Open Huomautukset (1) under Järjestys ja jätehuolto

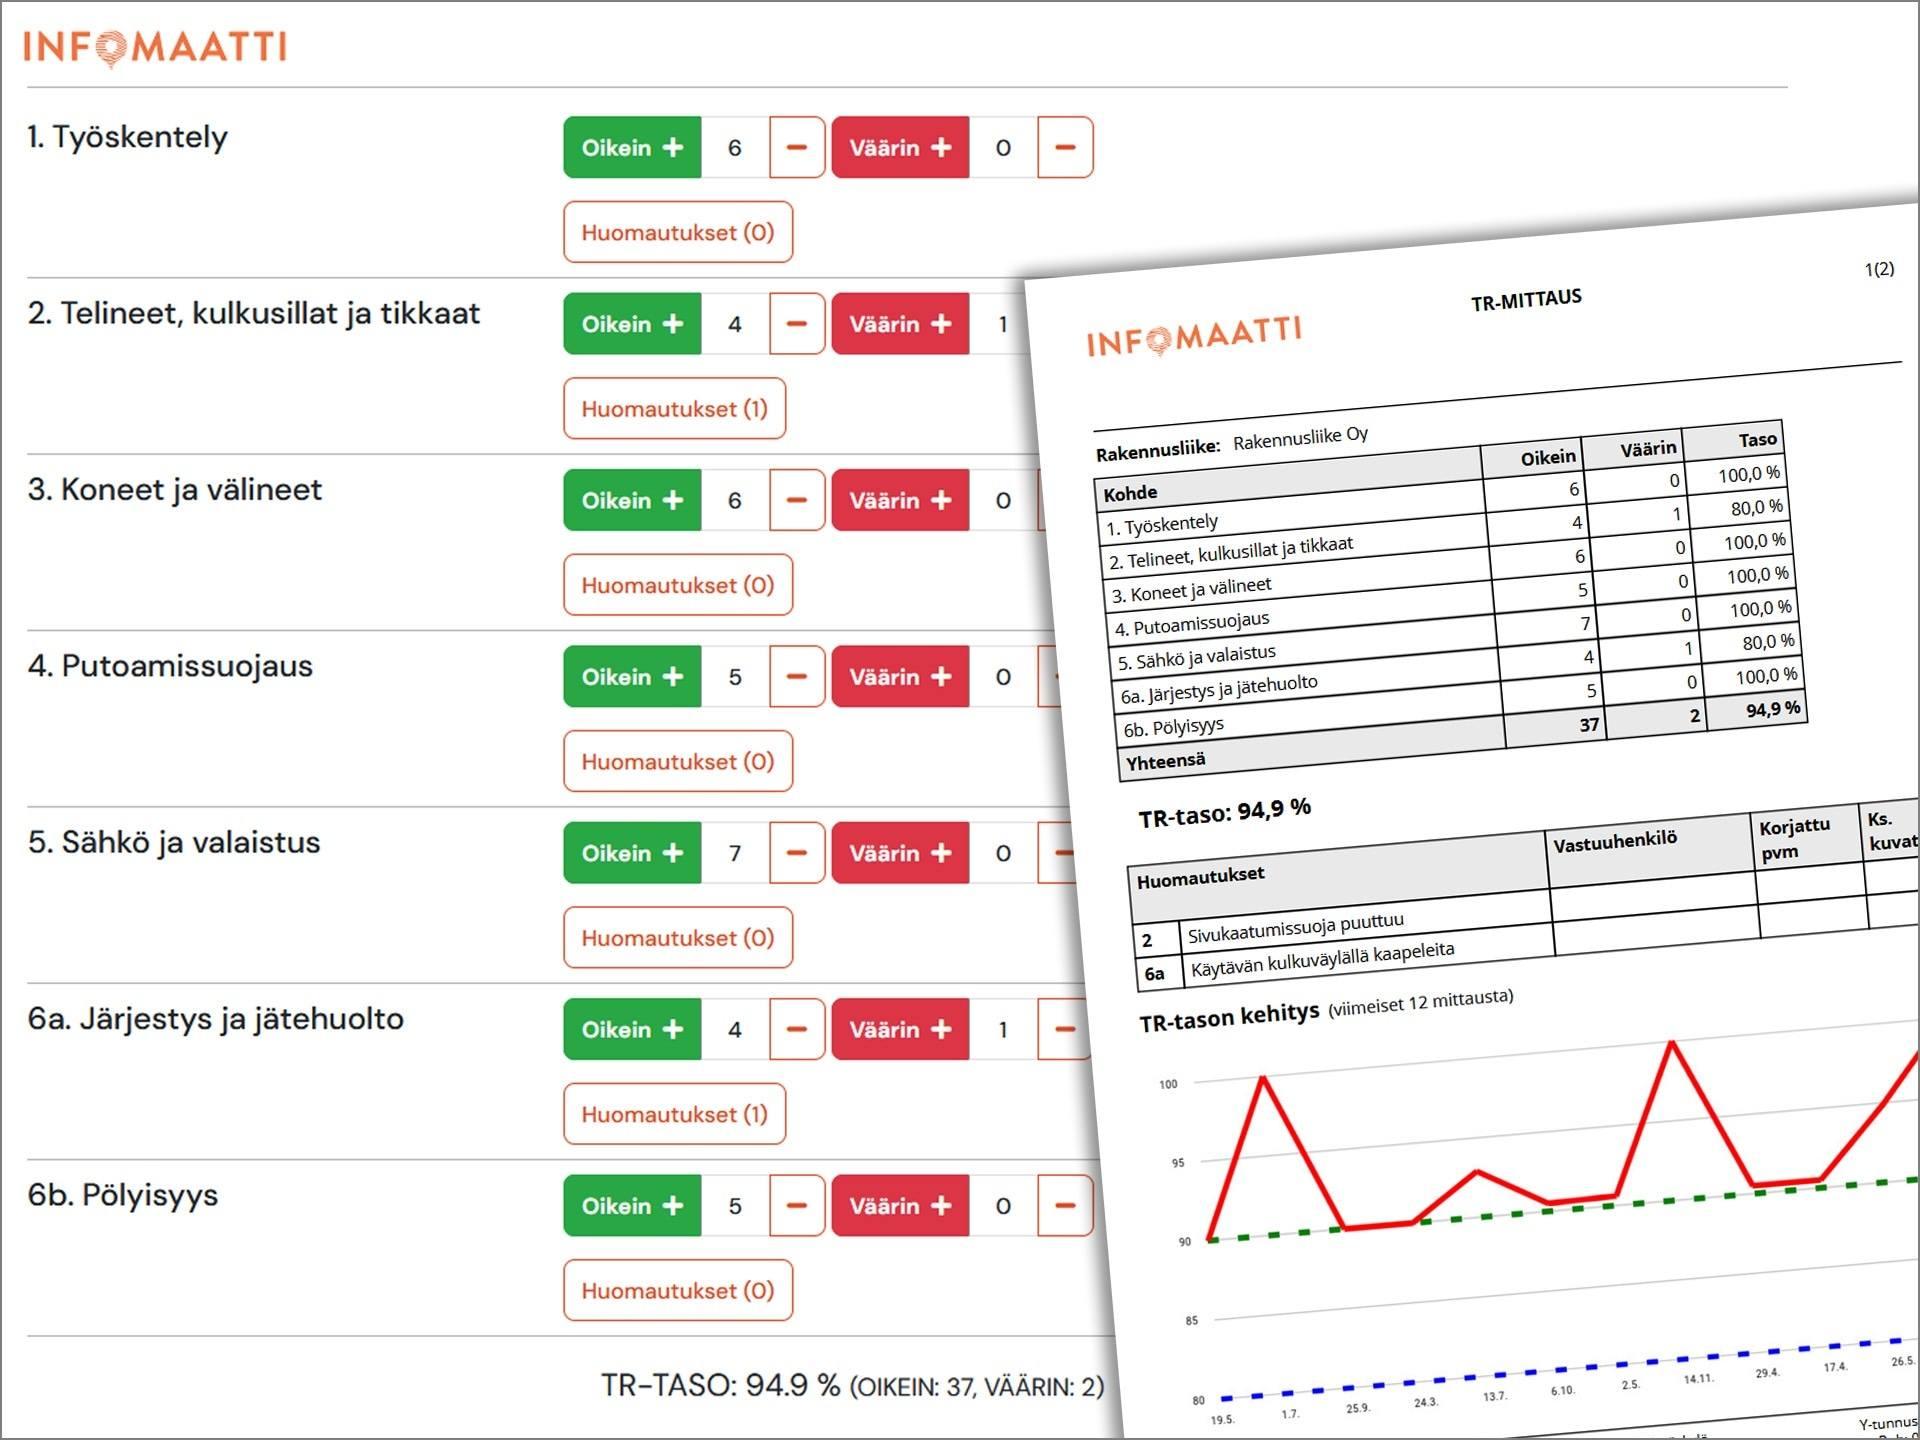[x=675, y=1114]
